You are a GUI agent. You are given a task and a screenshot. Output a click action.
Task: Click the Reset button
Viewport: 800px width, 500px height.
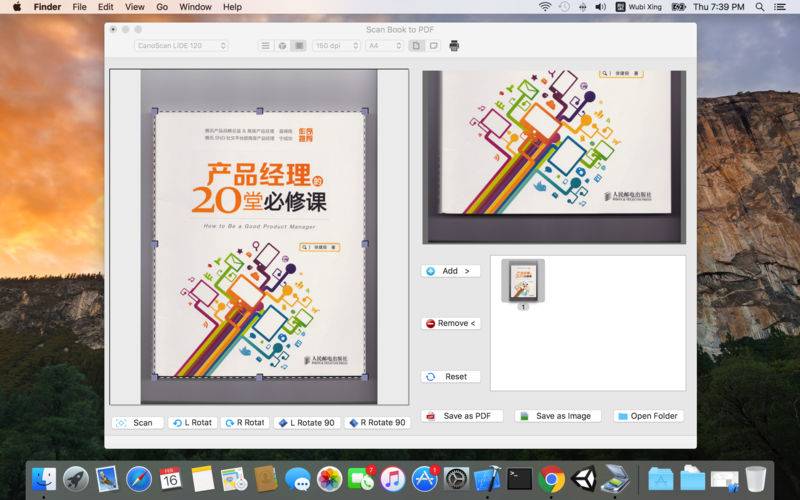[x=451, y=377]
